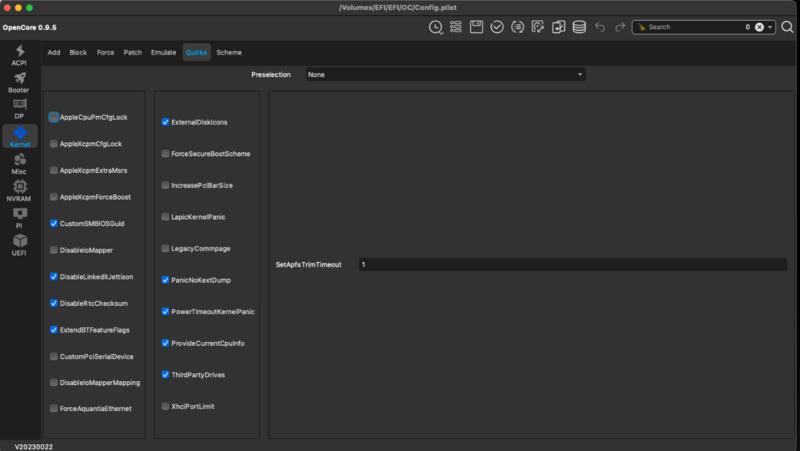Enable ForceAquantiaEthernet checkbox
The width and height of the screenshot is (800, 451).
pyautogui.click(x=54, y=409)
